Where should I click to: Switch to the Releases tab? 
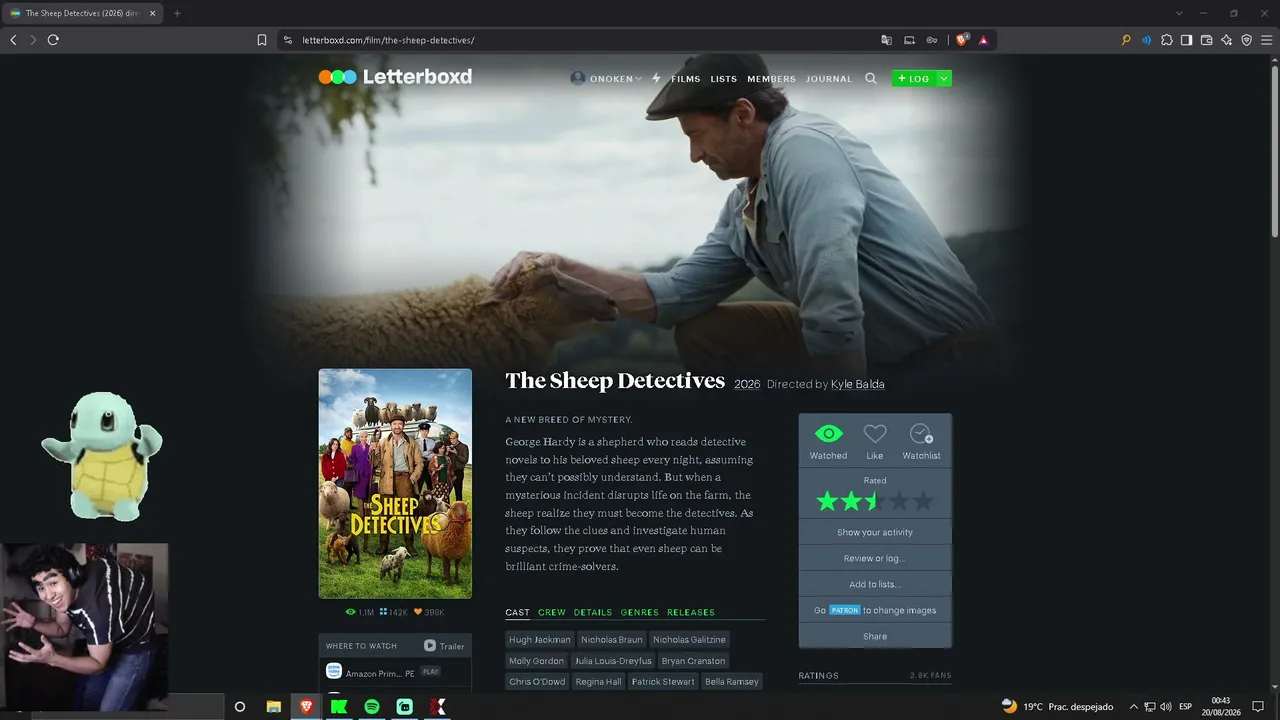[x=691, y=613]
